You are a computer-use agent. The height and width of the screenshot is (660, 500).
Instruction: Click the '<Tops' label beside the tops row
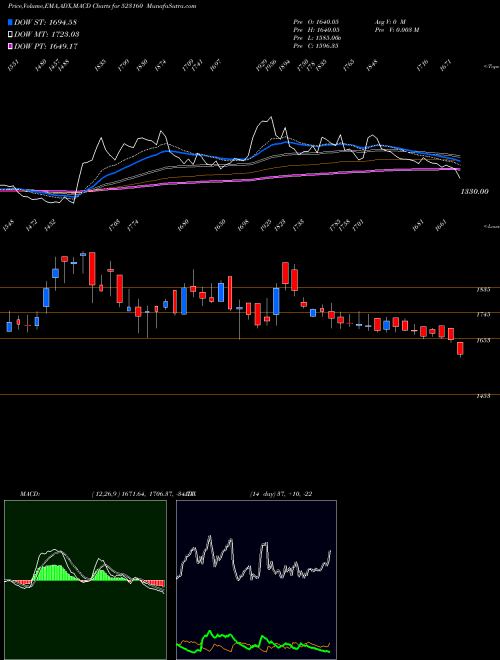[x=491, y=67]
